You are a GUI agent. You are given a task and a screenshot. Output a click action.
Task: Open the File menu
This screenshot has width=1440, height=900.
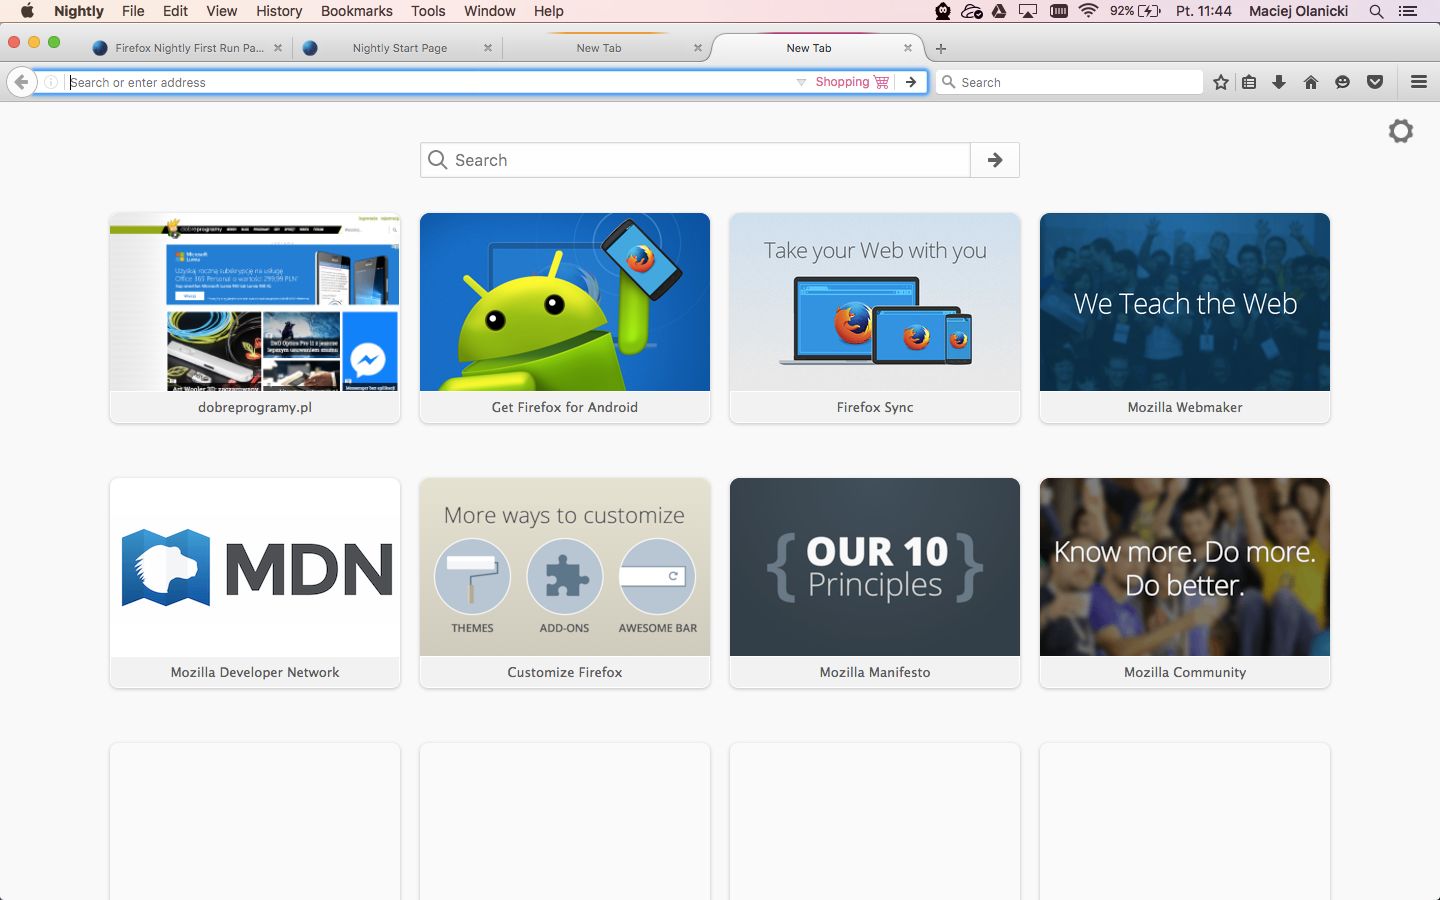[x=133, y=11]
